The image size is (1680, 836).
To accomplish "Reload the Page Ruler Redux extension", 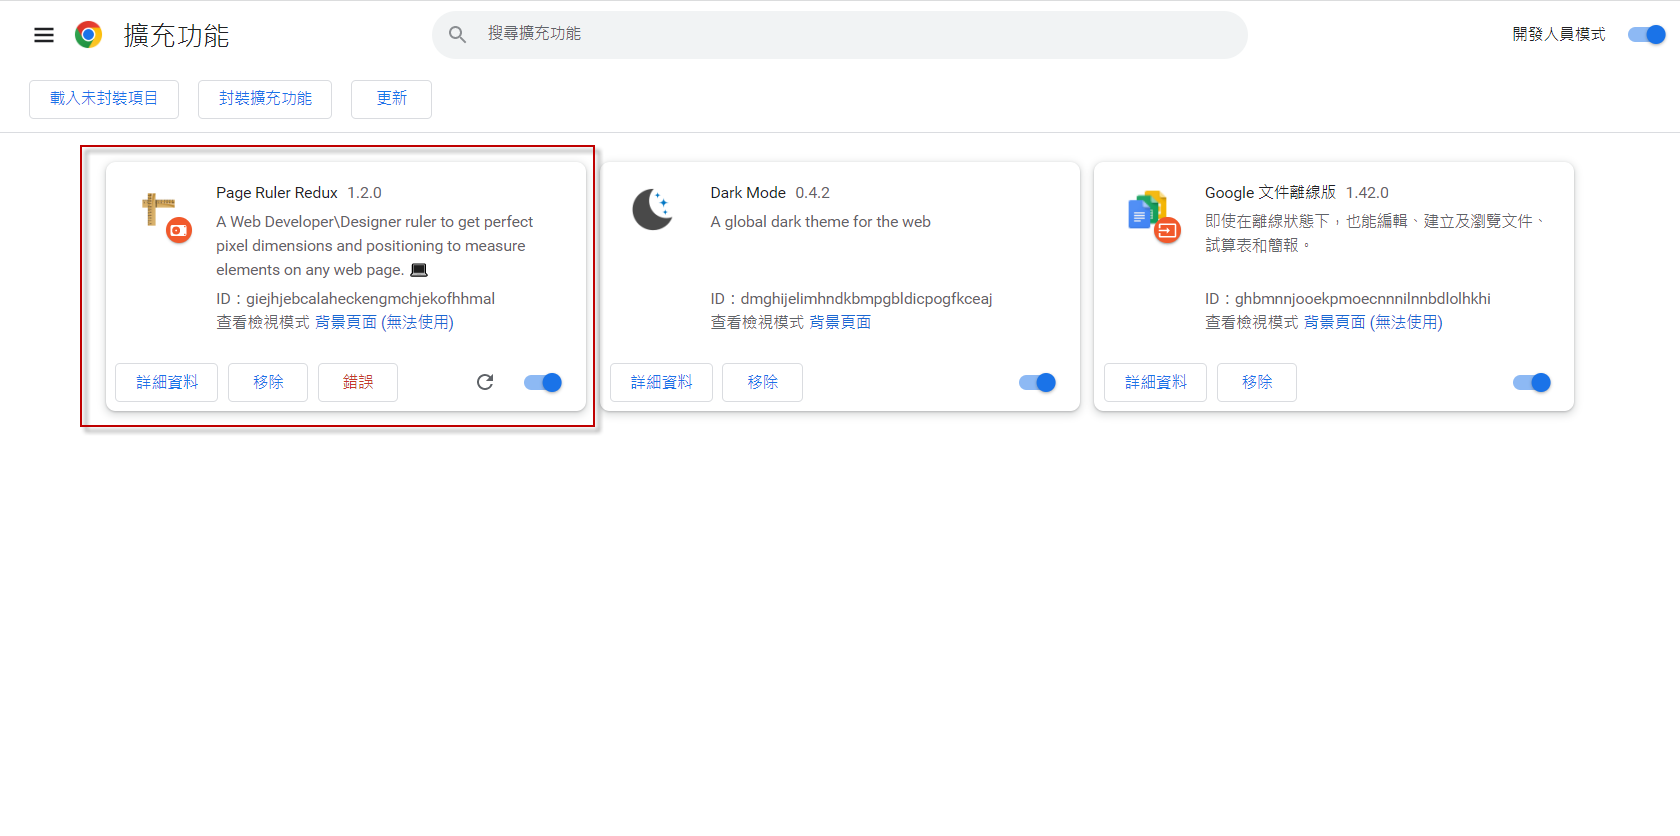I will [x=485, y=382].
